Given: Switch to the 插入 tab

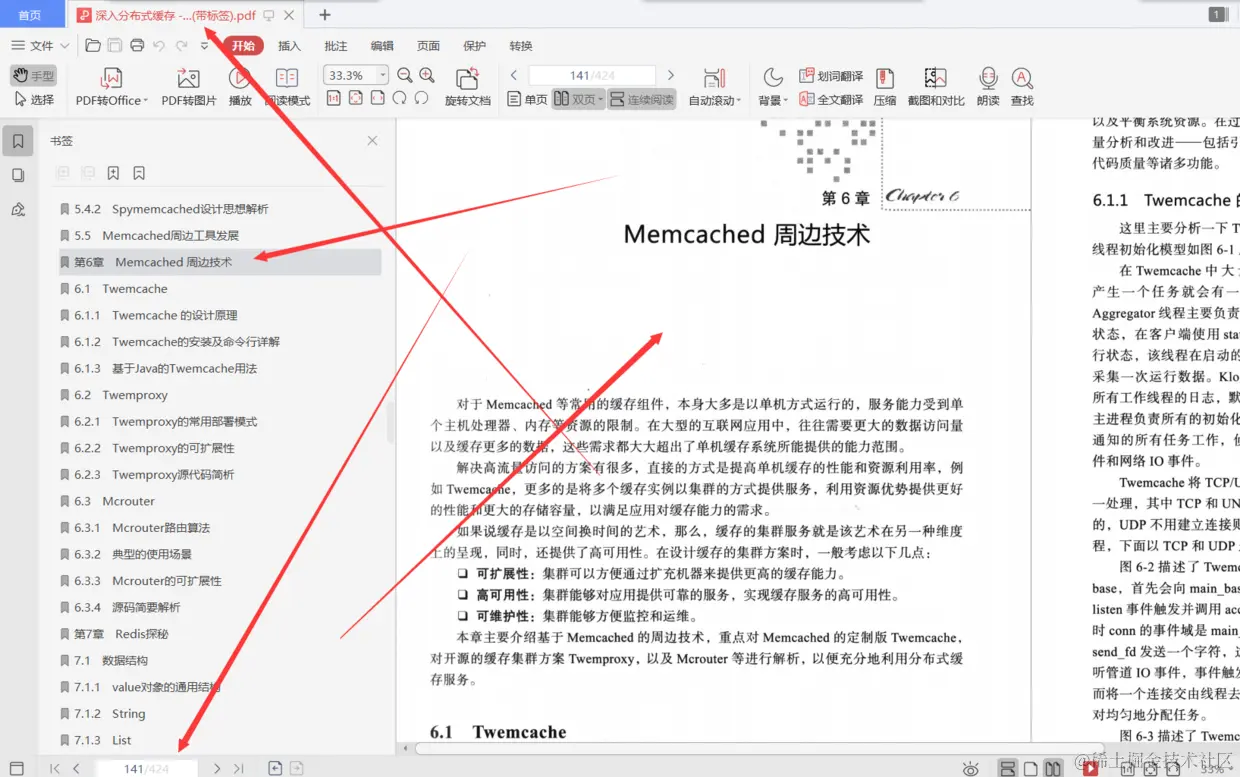Looking at the screenshot, I should pyautogui.click(x=289, y=46).
